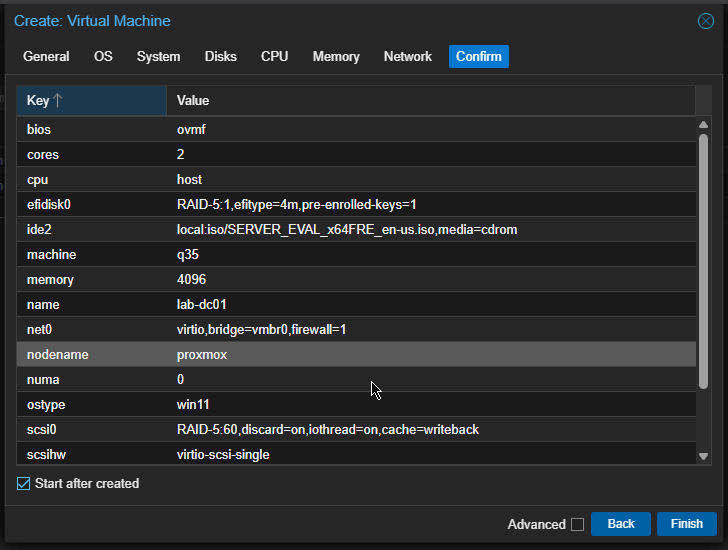This screenshot has width=728, height=550.
Task: Select the nodename key cell
Action: click(91, 355)
